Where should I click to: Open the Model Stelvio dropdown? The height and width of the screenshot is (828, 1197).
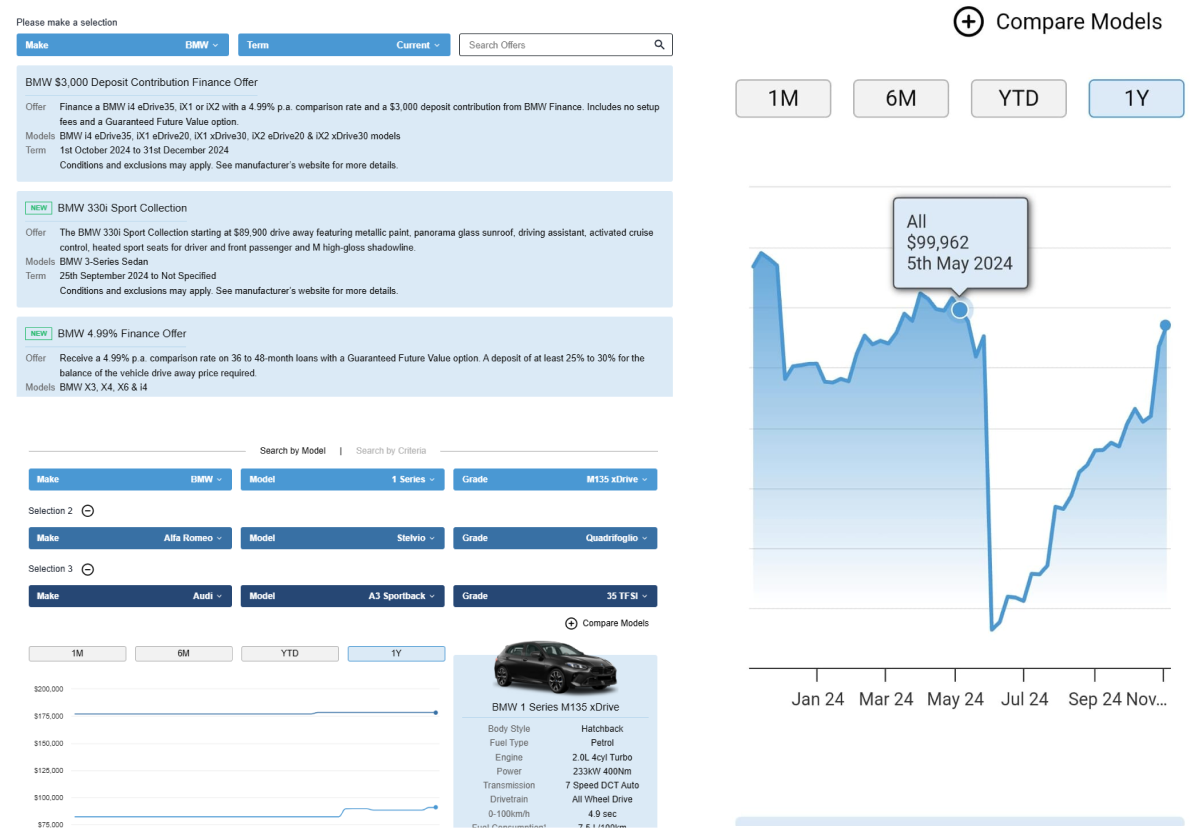342,538
